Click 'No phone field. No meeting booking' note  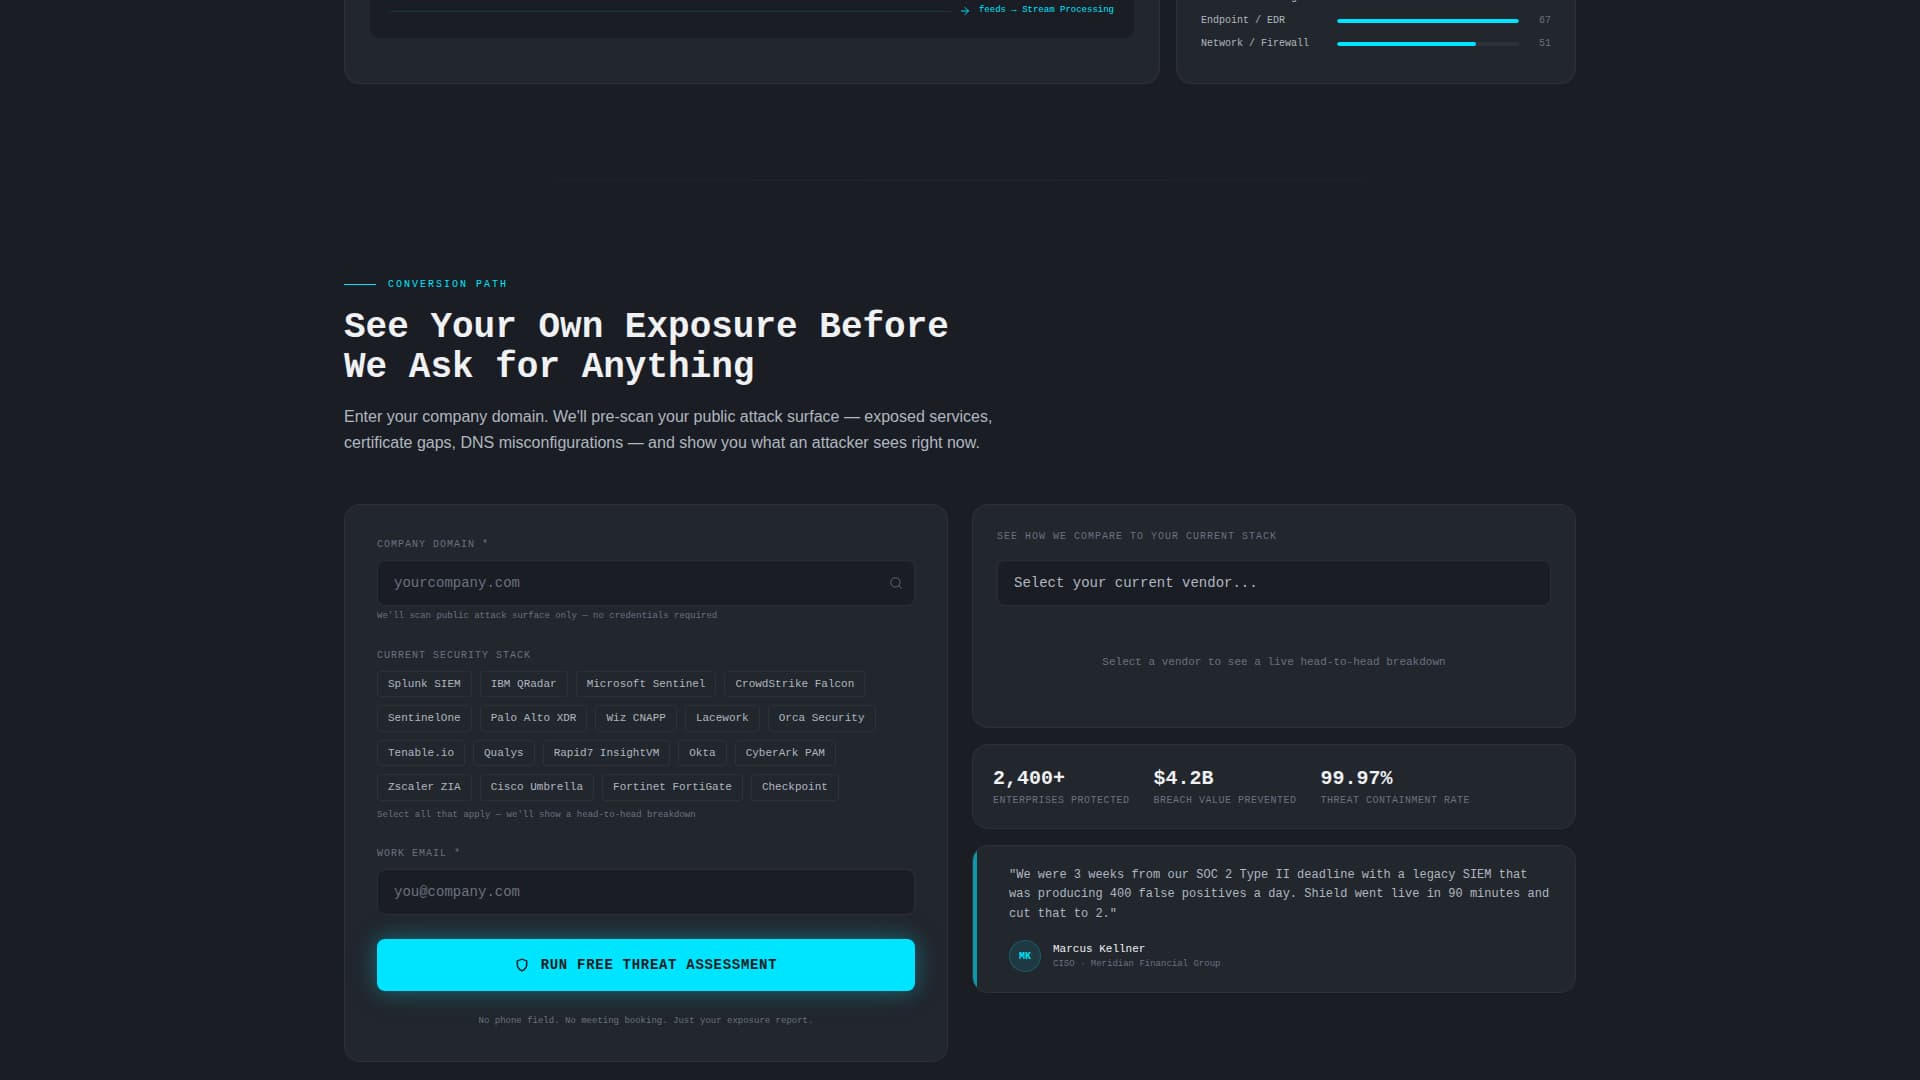[646, 1021]
